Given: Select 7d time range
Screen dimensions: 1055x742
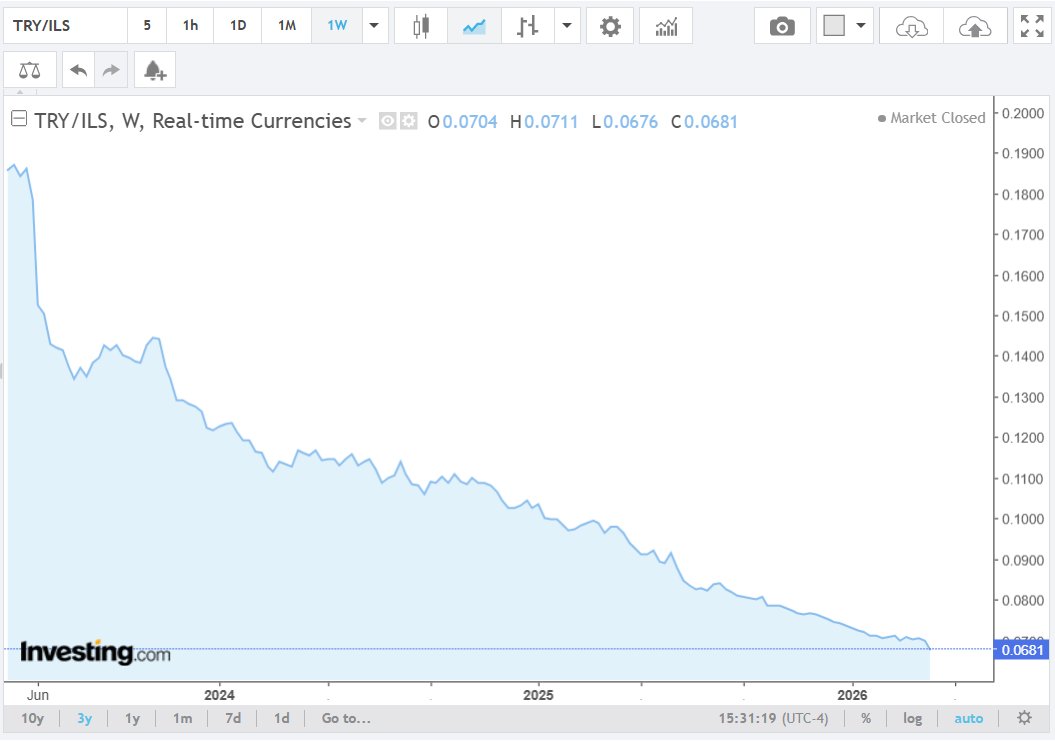Looking at the screenshot, I should [x=233, y=718].
